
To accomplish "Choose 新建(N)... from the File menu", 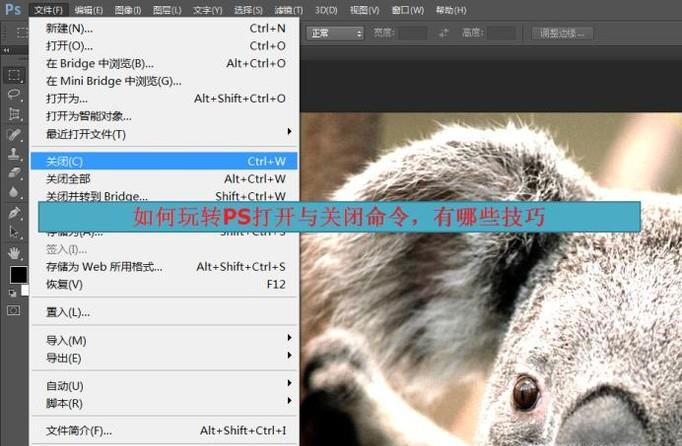I will pyautogui.click(x=164, y=29).
